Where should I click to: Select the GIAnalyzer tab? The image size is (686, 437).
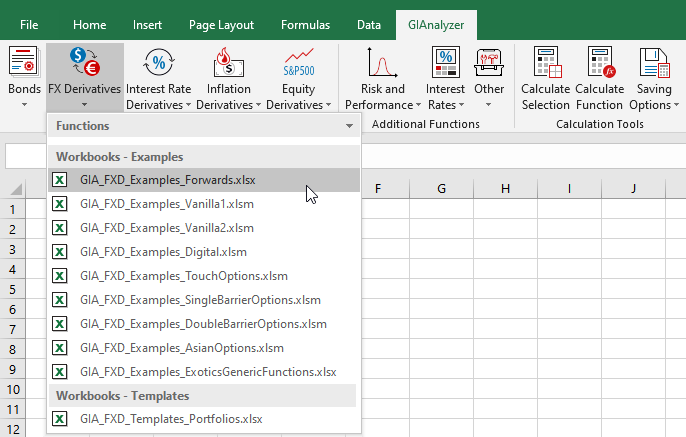pos(436,25)
